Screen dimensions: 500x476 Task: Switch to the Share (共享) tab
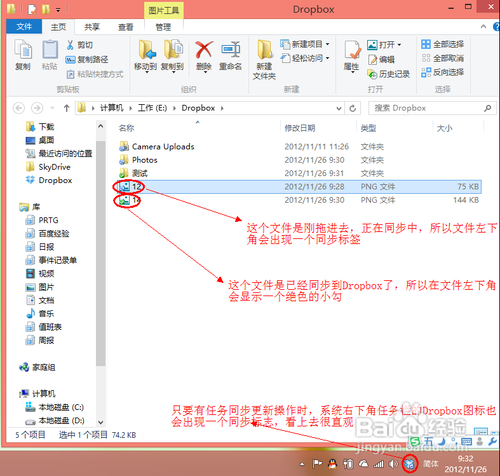tap(92, 27)
